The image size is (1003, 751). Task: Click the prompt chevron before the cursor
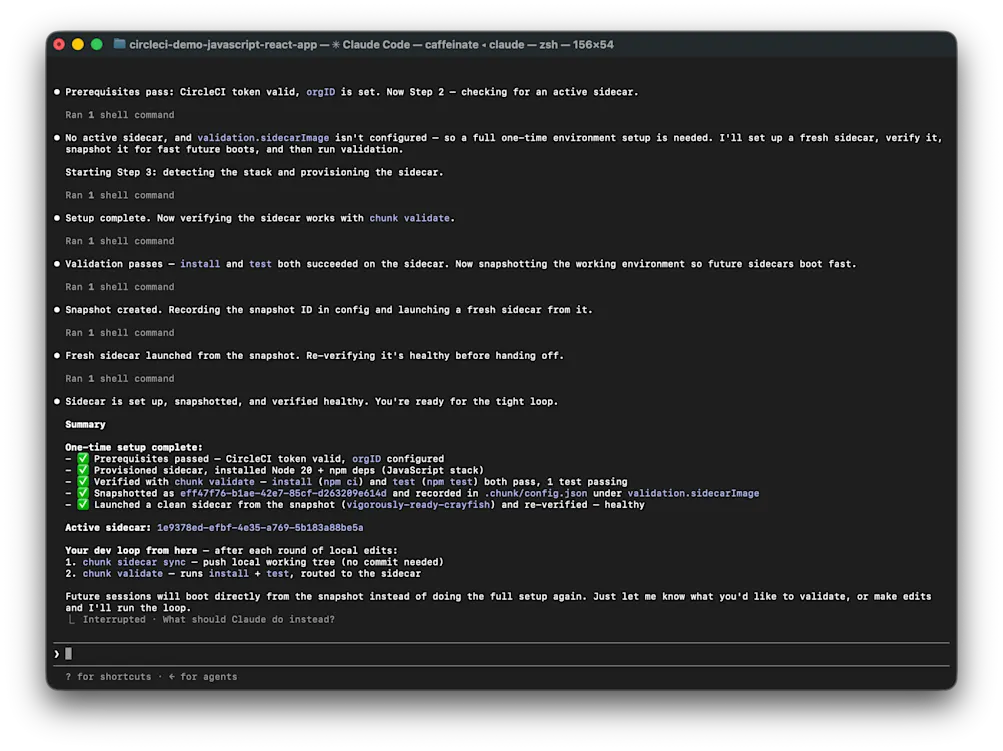[x=57, y=654]
